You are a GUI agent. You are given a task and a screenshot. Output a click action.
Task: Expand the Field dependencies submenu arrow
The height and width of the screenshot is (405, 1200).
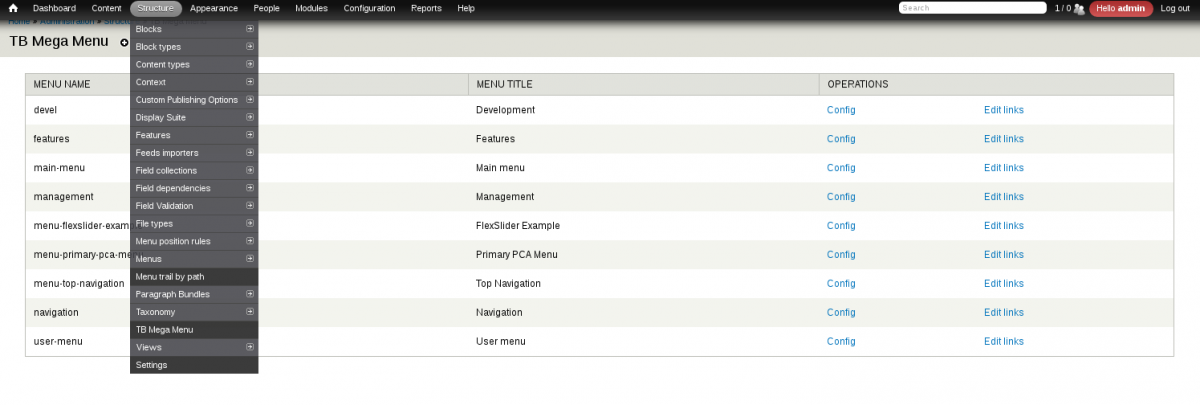click(249, 188)
